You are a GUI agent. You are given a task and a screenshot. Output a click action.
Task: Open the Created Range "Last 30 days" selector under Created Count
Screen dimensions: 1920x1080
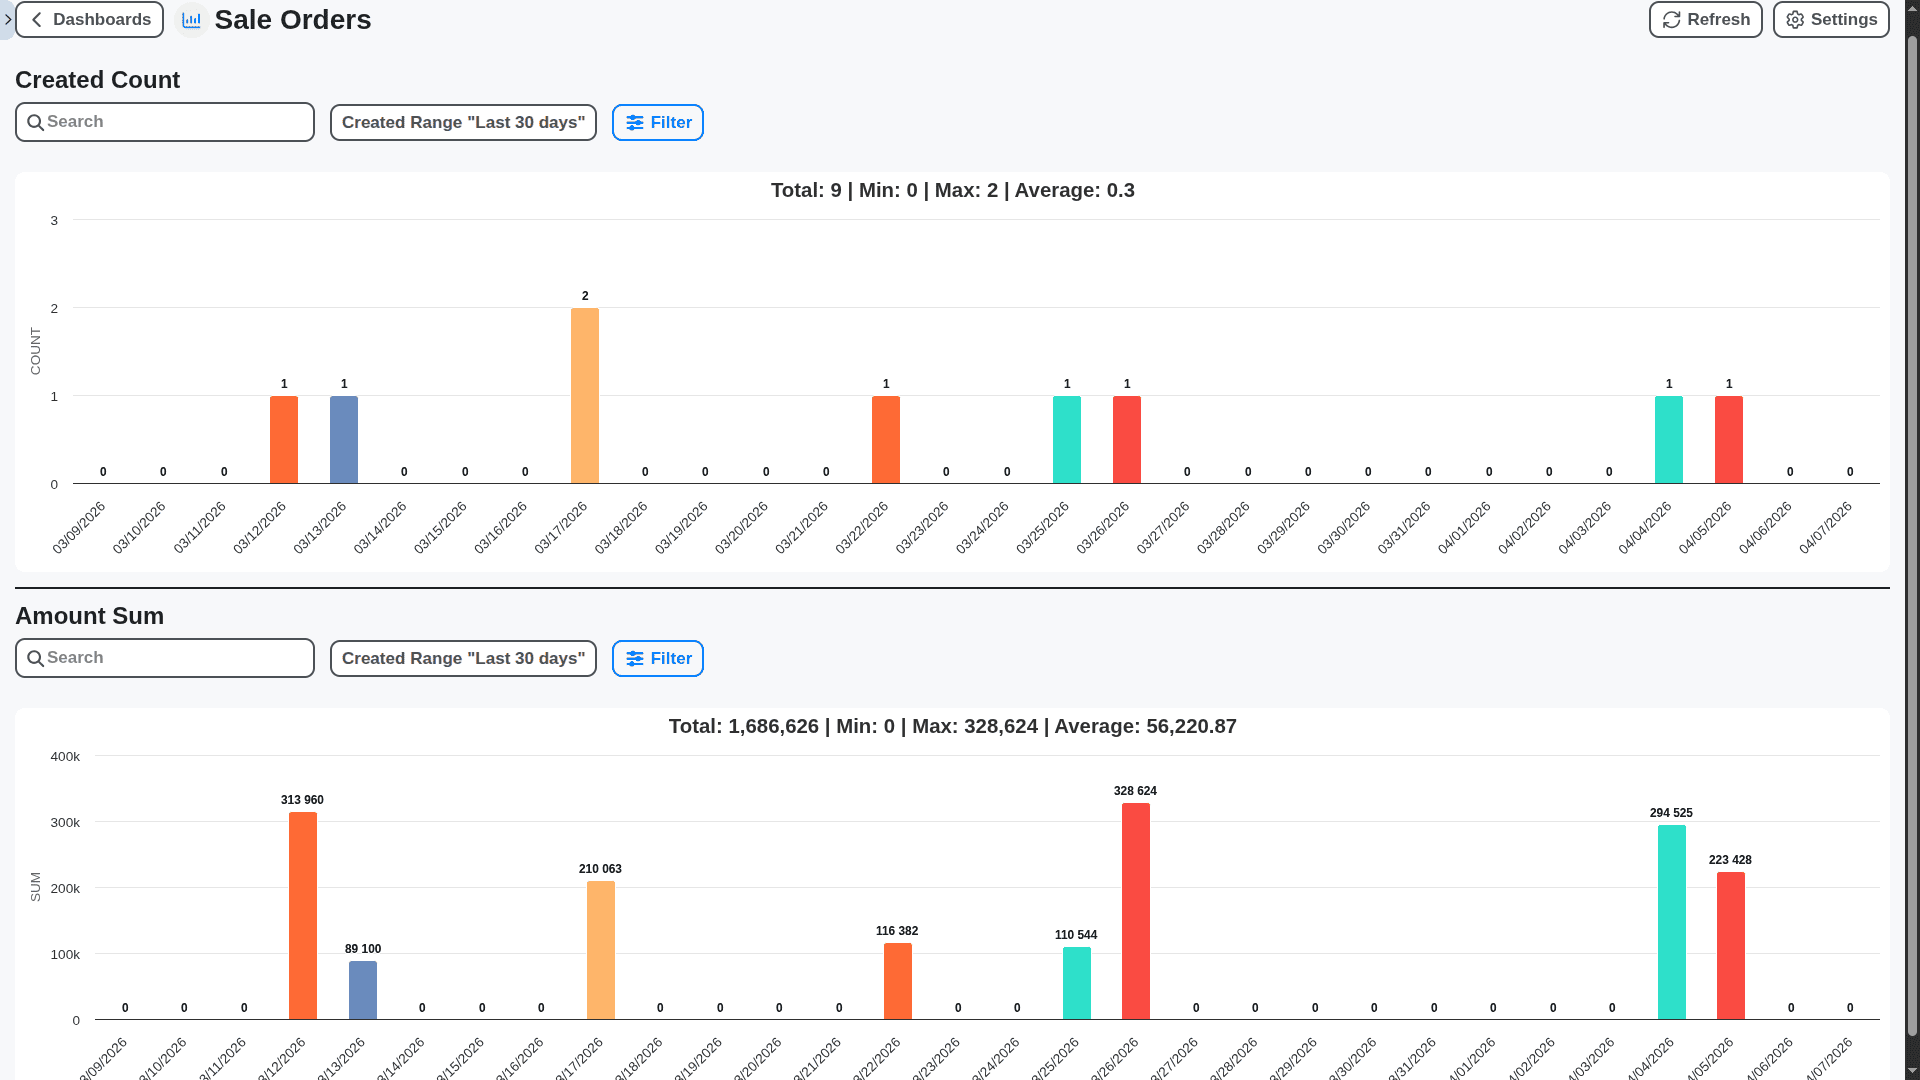point(463,122)
